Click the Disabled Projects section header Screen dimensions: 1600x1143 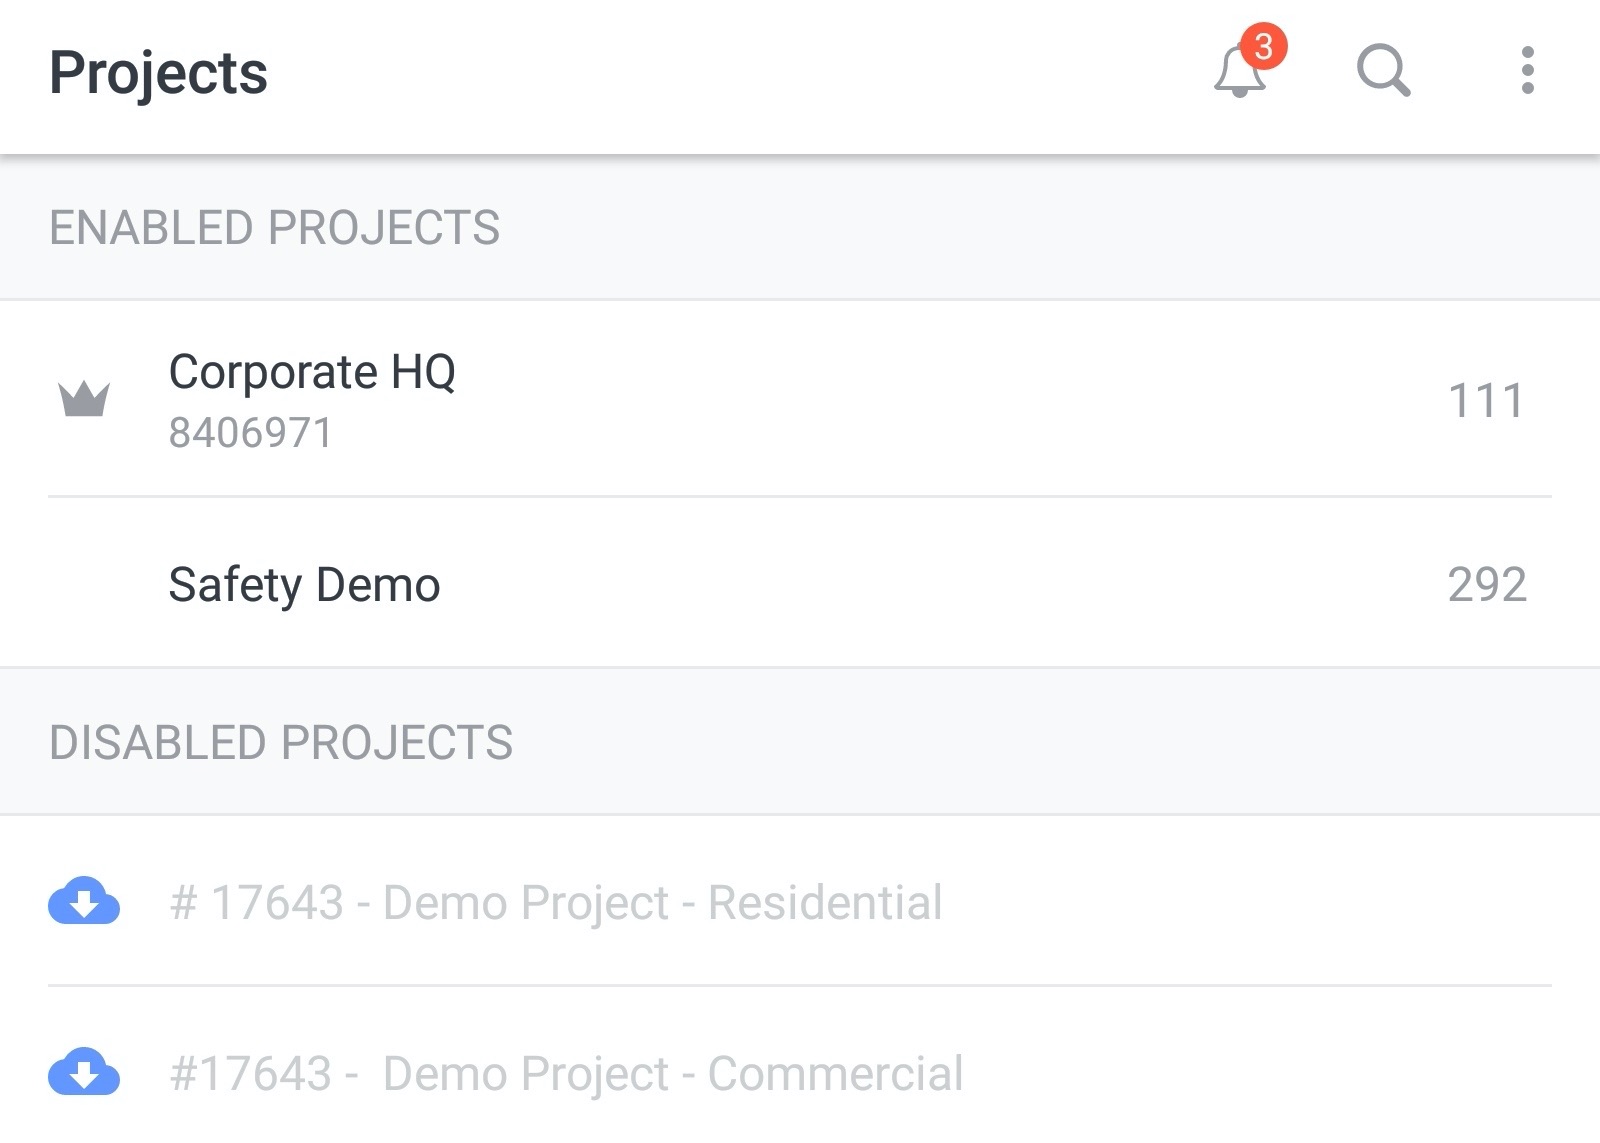coord(800,742)
